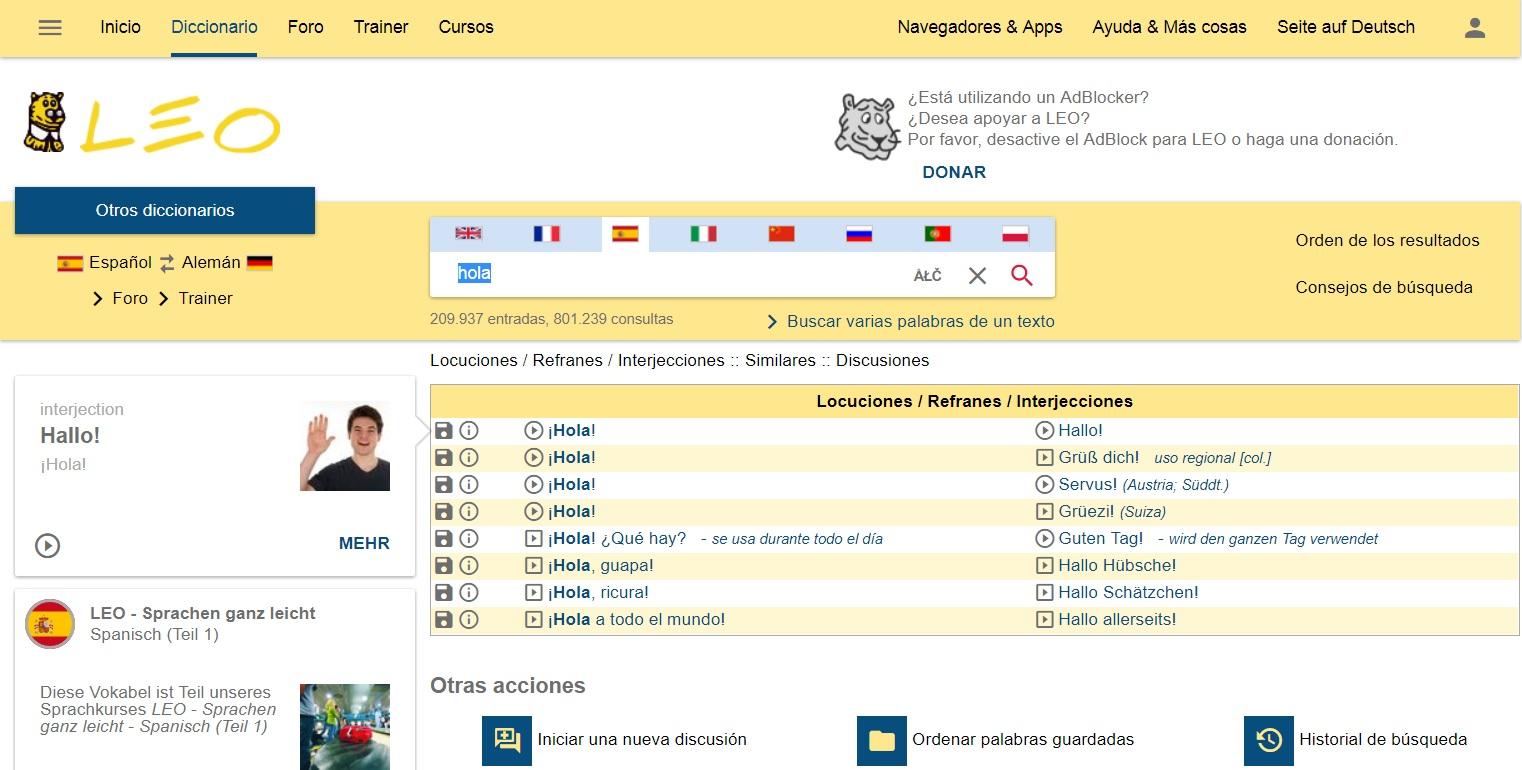Switch to Seite auf Deutsch
The image size is (1522, 770).
point(1345,28)
